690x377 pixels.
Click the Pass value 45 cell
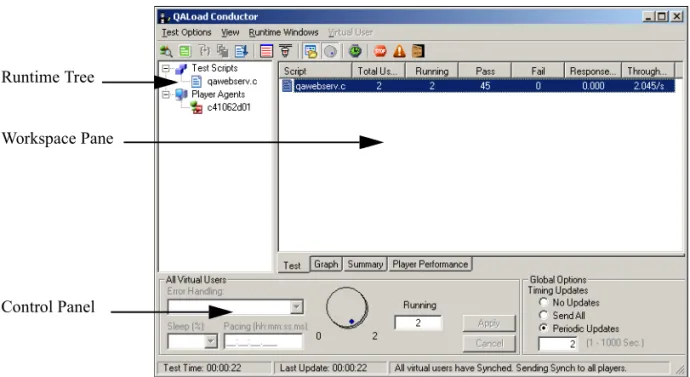[485, 86]
